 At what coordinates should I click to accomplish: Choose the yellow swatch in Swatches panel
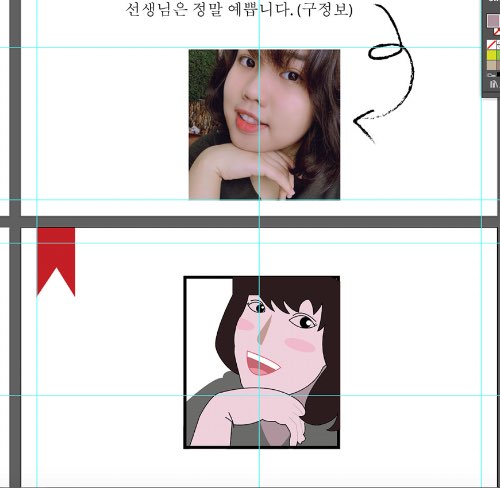click(492, 55)
